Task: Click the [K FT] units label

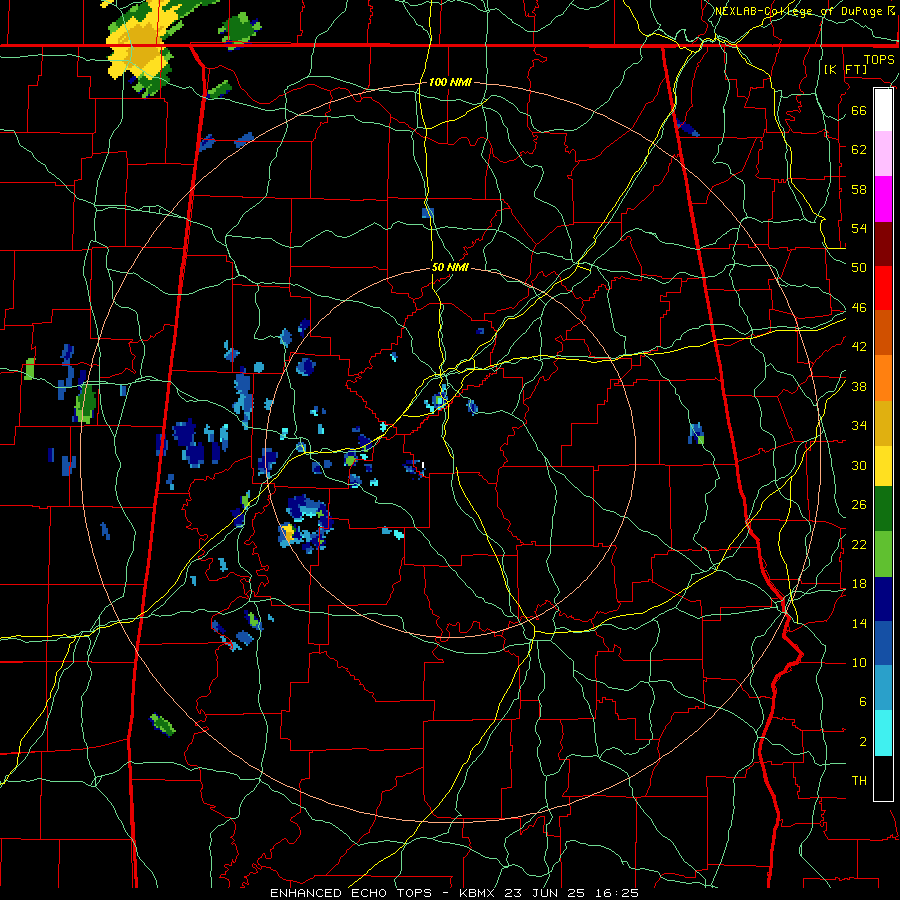Action: pyautogui.click(x=845, y=69)
